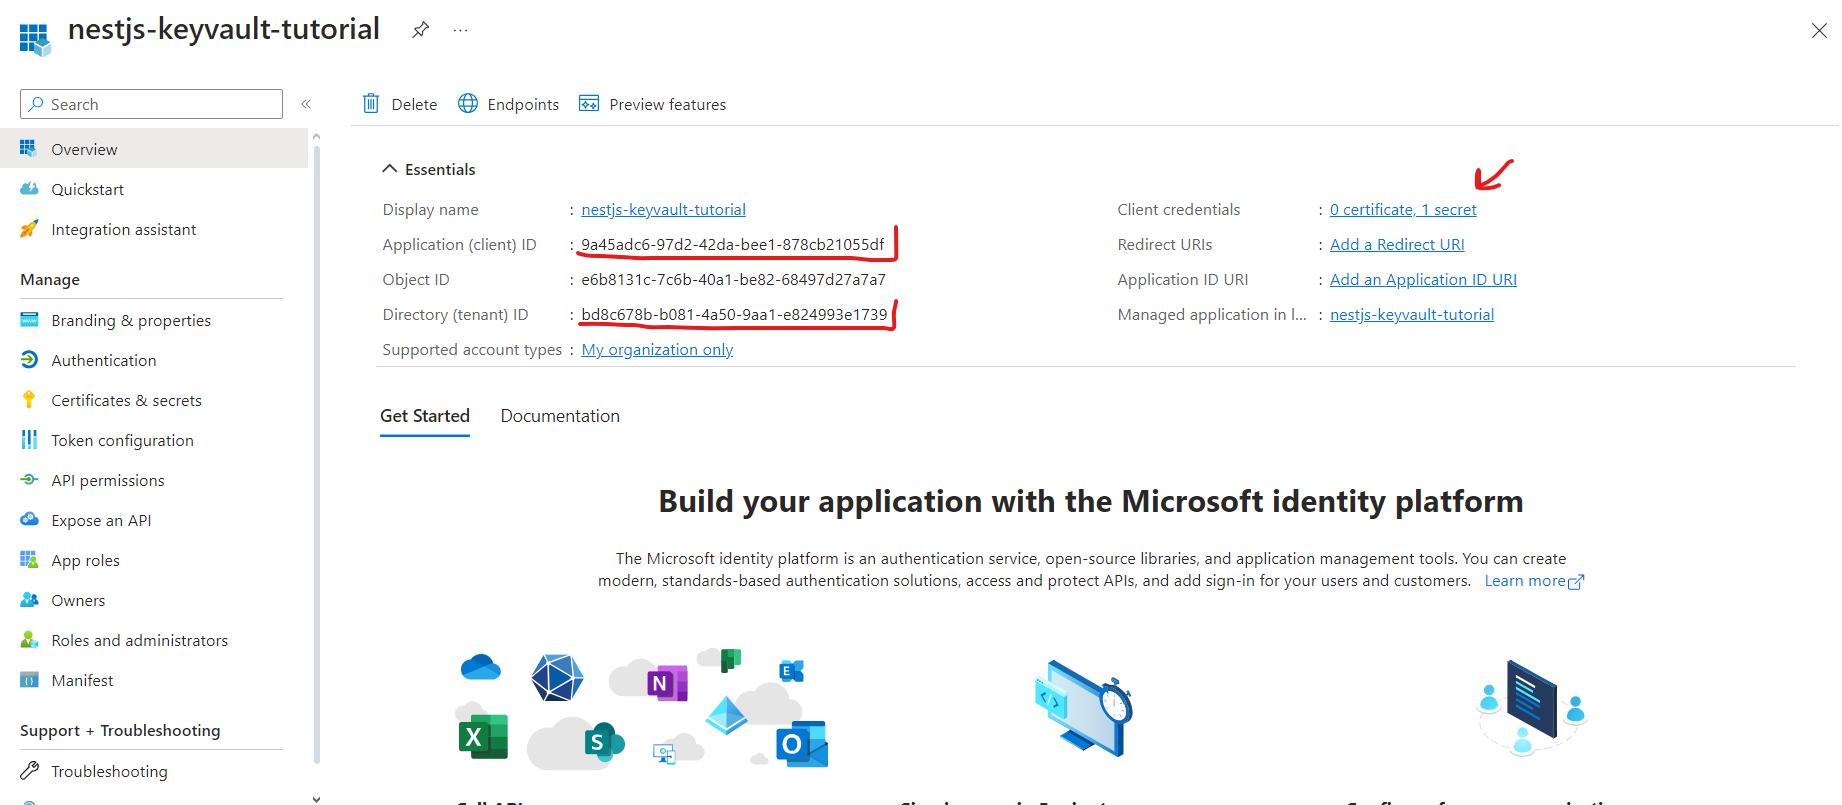Click the Owners people icon
Image resolution: width=1842 pixels, height=805 pixels.
pyautogui.click(x=29, y=600)
